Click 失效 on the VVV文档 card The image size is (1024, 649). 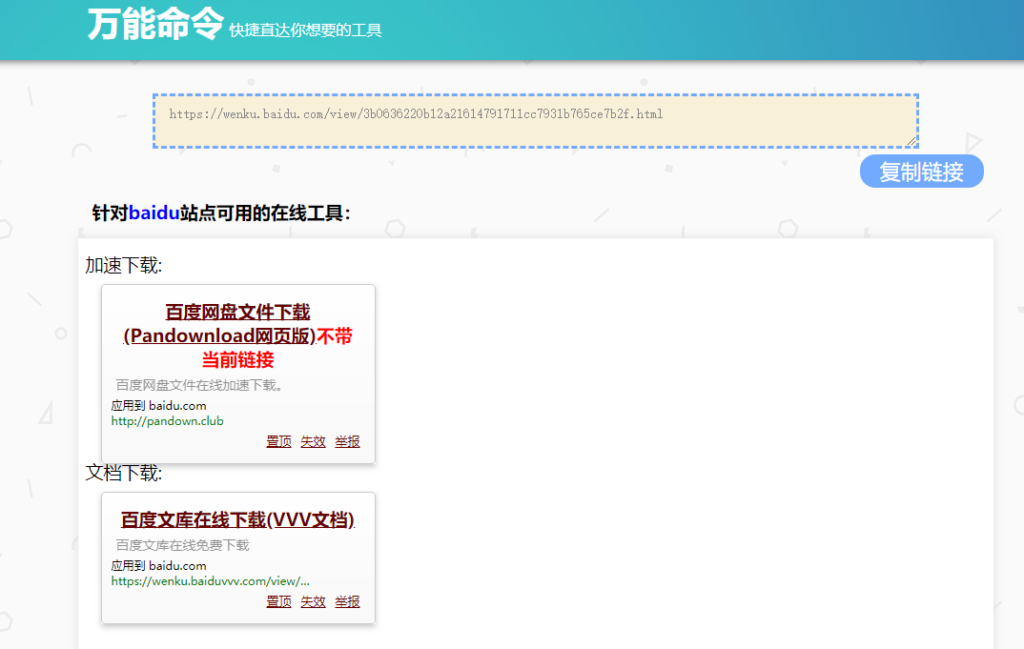(x=313, y=601)
